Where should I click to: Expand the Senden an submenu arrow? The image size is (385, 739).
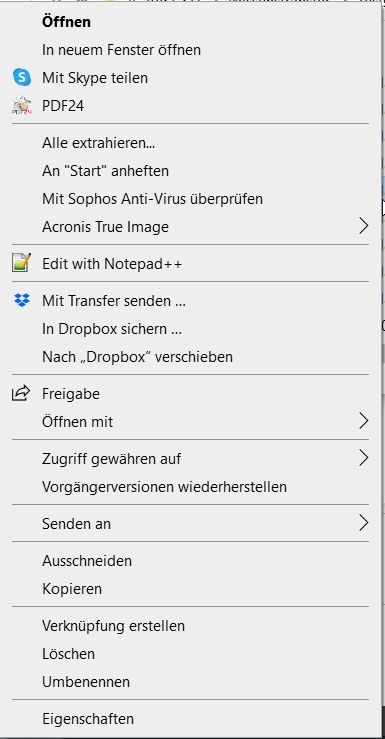pyautogui.click(x=363, y=523)
